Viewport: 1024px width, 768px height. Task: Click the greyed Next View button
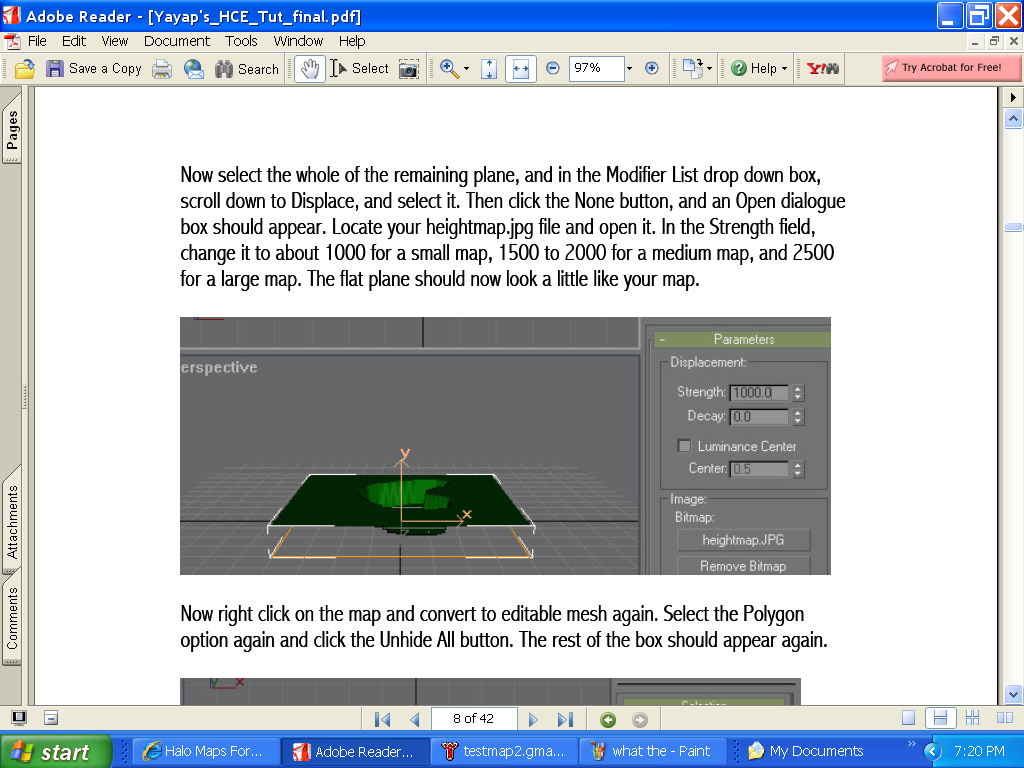640,720
